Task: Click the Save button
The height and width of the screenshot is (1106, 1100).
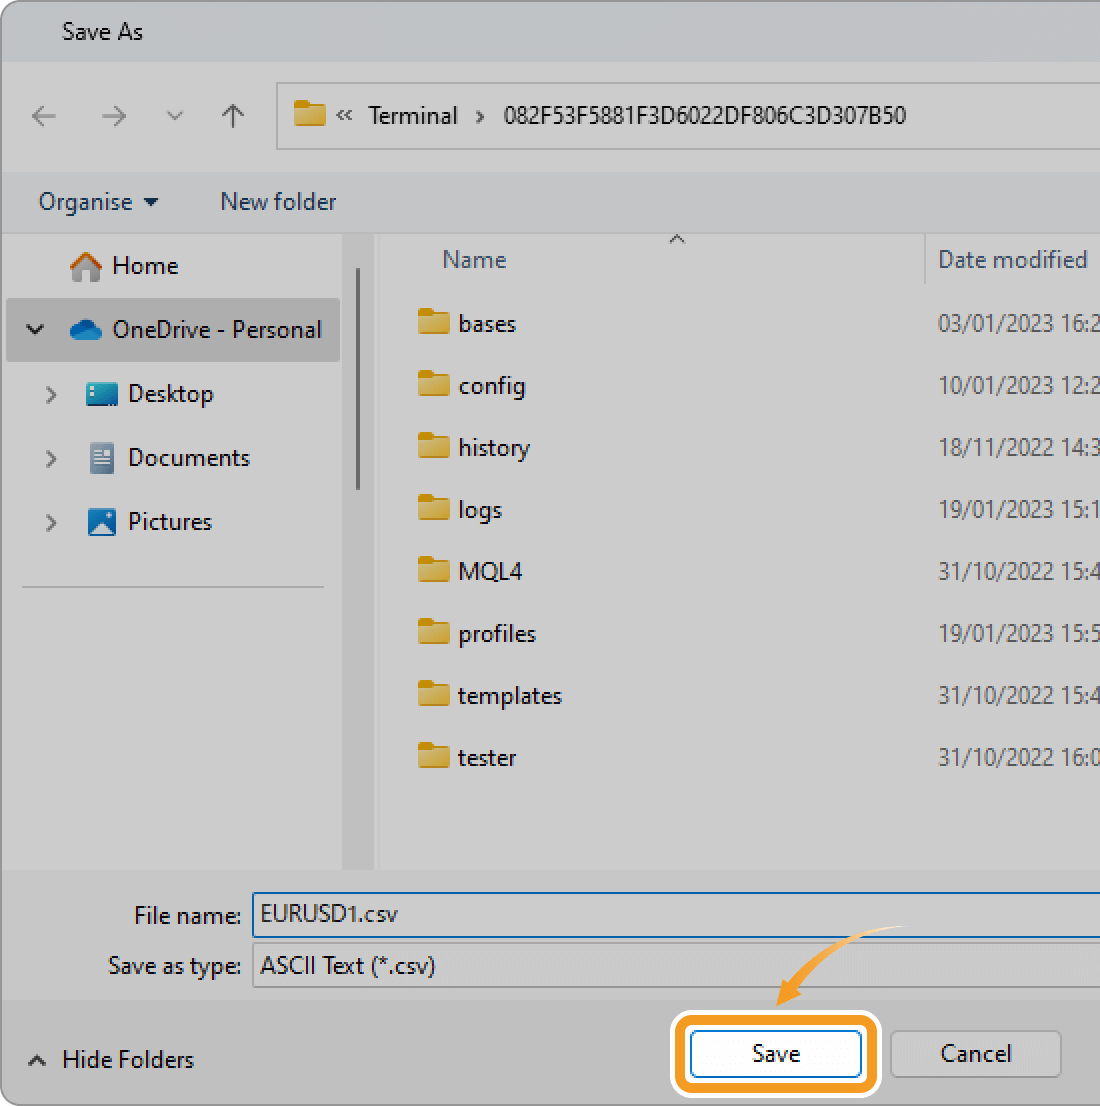Action: point(775,1054)
